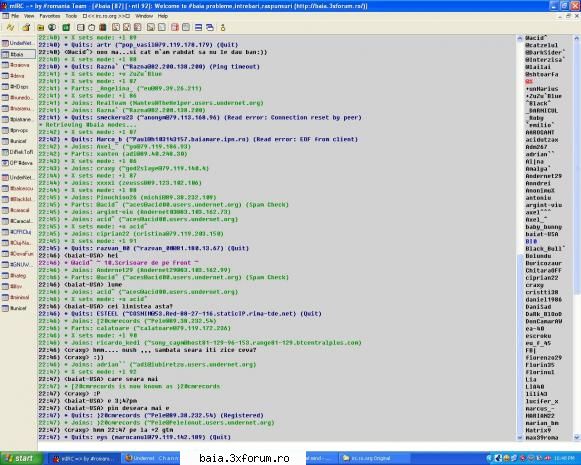The image size is (581, 465).
Task: Click the Cascade Windows toolbar icon
Action: pyautogui.click(x=210, y=27)
